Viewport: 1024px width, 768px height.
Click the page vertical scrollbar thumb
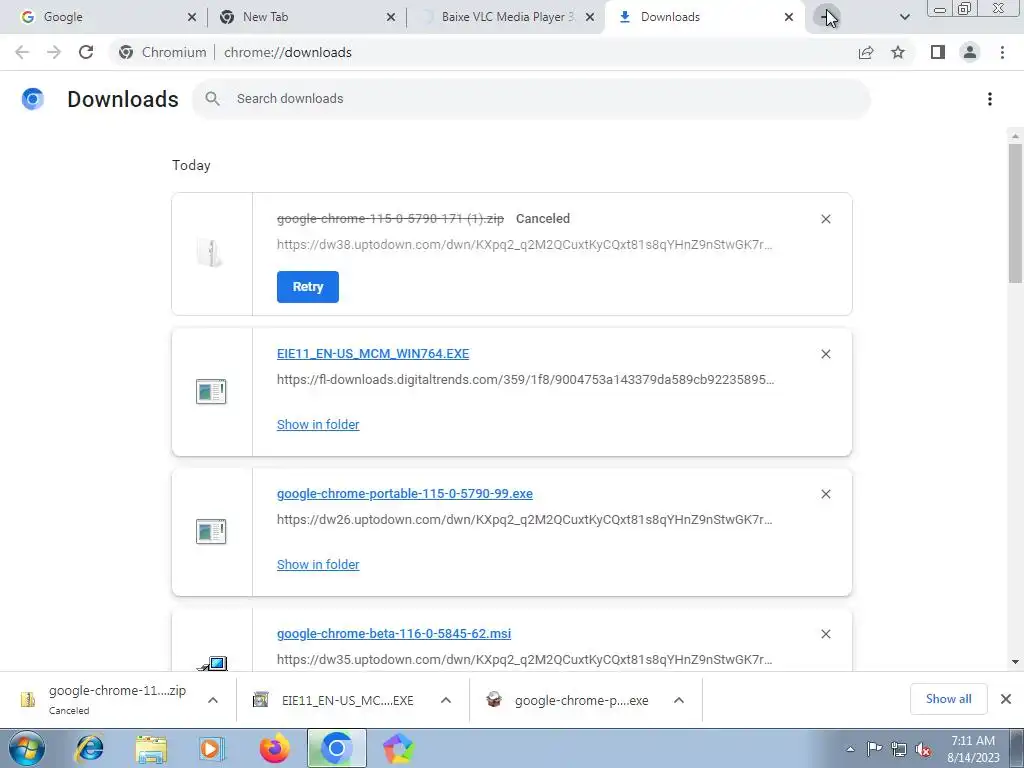[x=1015, y=214]
